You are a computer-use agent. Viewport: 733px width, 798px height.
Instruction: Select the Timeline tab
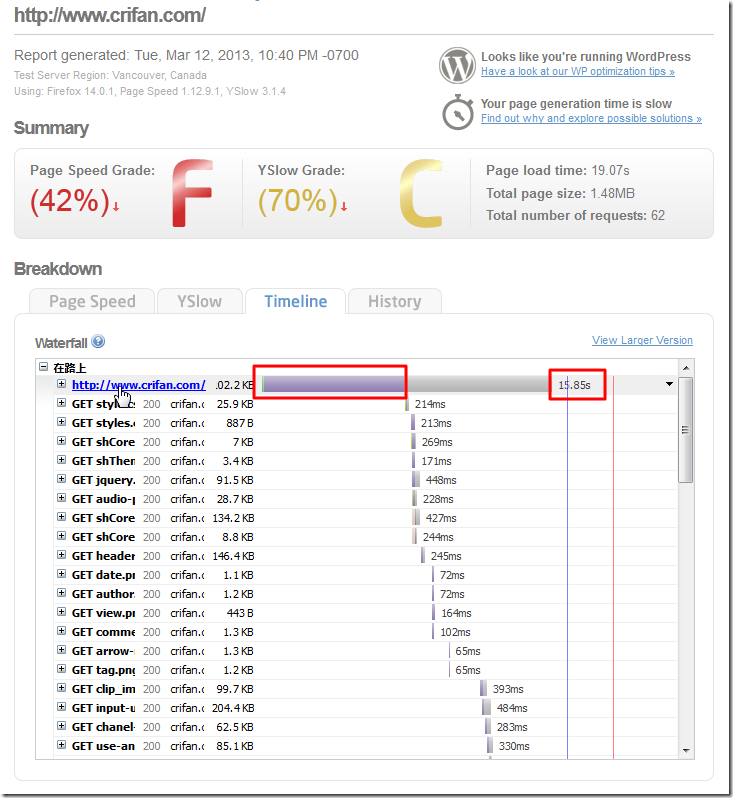tap(296, 301)
